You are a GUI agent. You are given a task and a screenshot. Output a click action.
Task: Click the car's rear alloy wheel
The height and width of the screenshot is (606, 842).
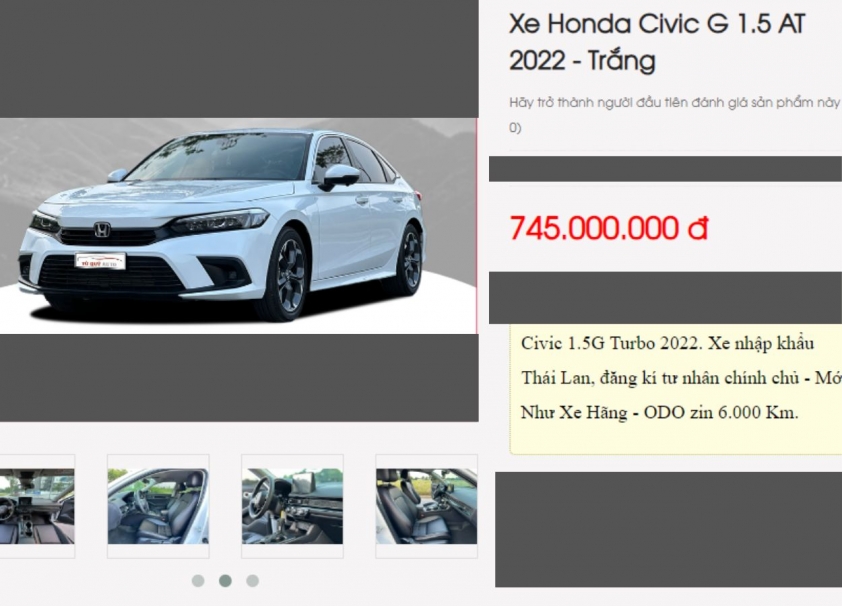click(409, 260)
